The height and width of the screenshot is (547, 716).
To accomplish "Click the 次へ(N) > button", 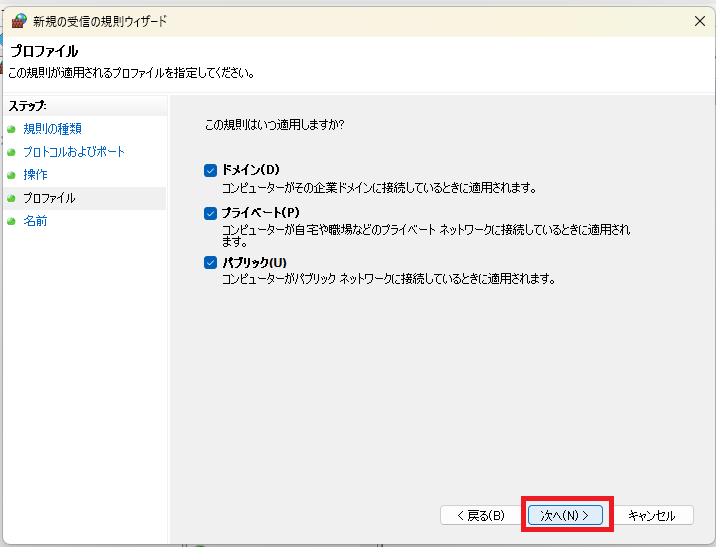I will (565, 515).
